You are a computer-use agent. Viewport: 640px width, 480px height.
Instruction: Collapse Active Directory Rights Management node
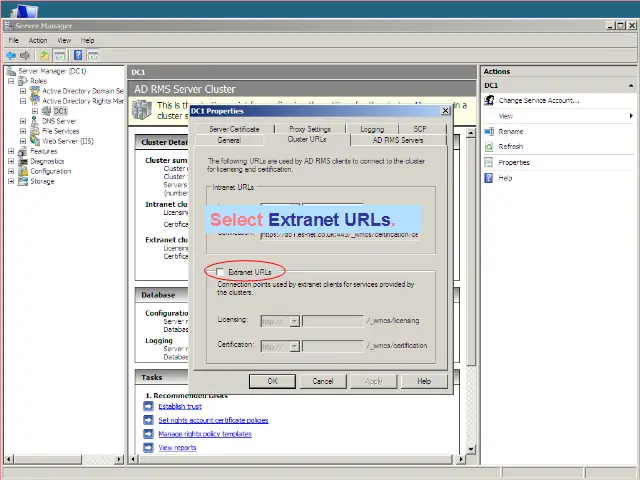coord(23,101)
